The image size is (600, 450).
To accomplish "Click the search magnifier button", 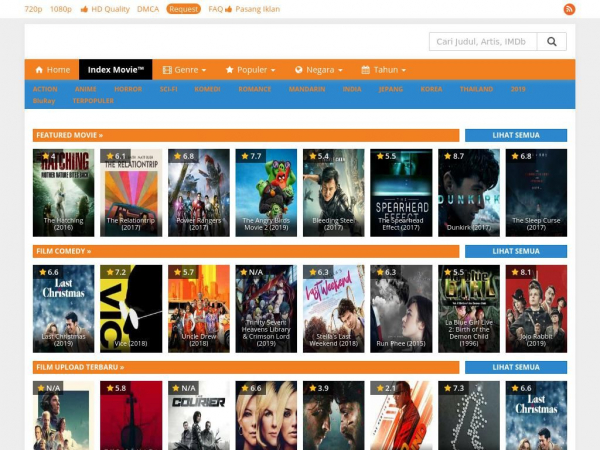I will pyautogui.click(x=551, y=41).
